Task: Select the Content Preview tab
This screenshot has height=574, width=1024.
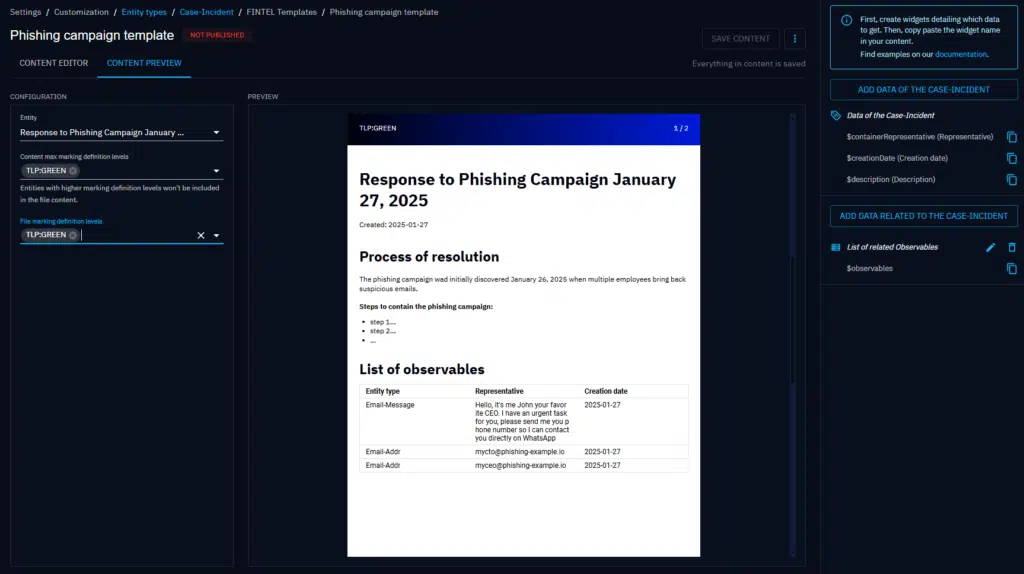Action: (x=144, y=63)
